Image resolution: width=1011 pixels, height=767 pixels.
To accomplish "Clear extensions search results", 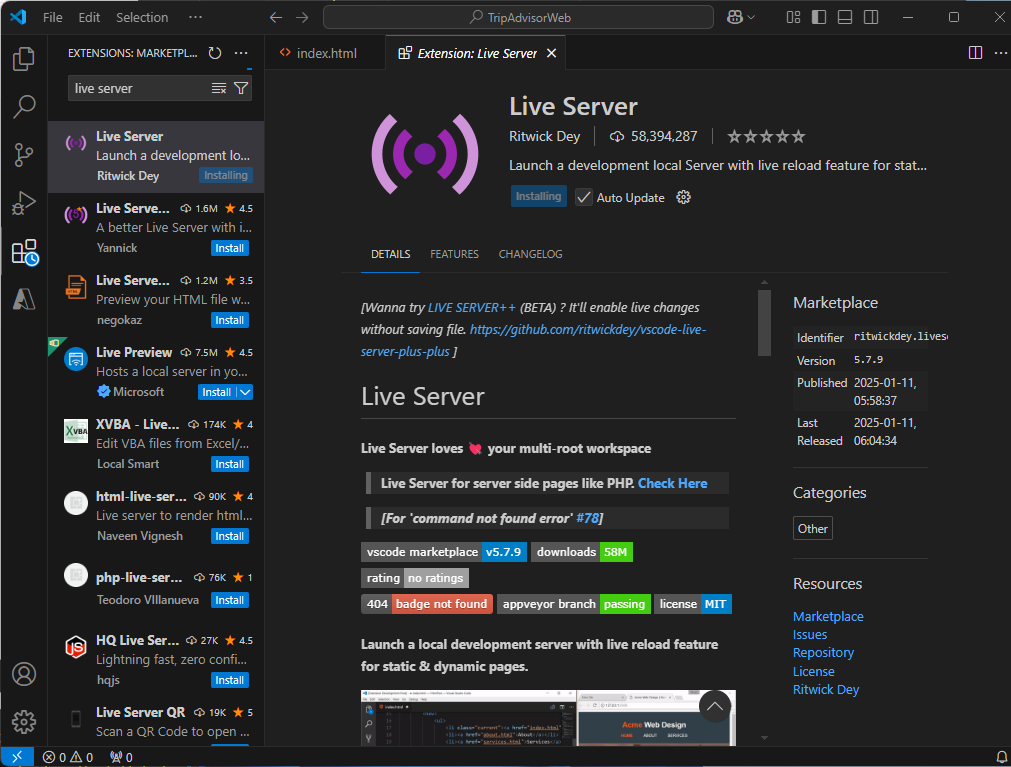I will 219,88.
